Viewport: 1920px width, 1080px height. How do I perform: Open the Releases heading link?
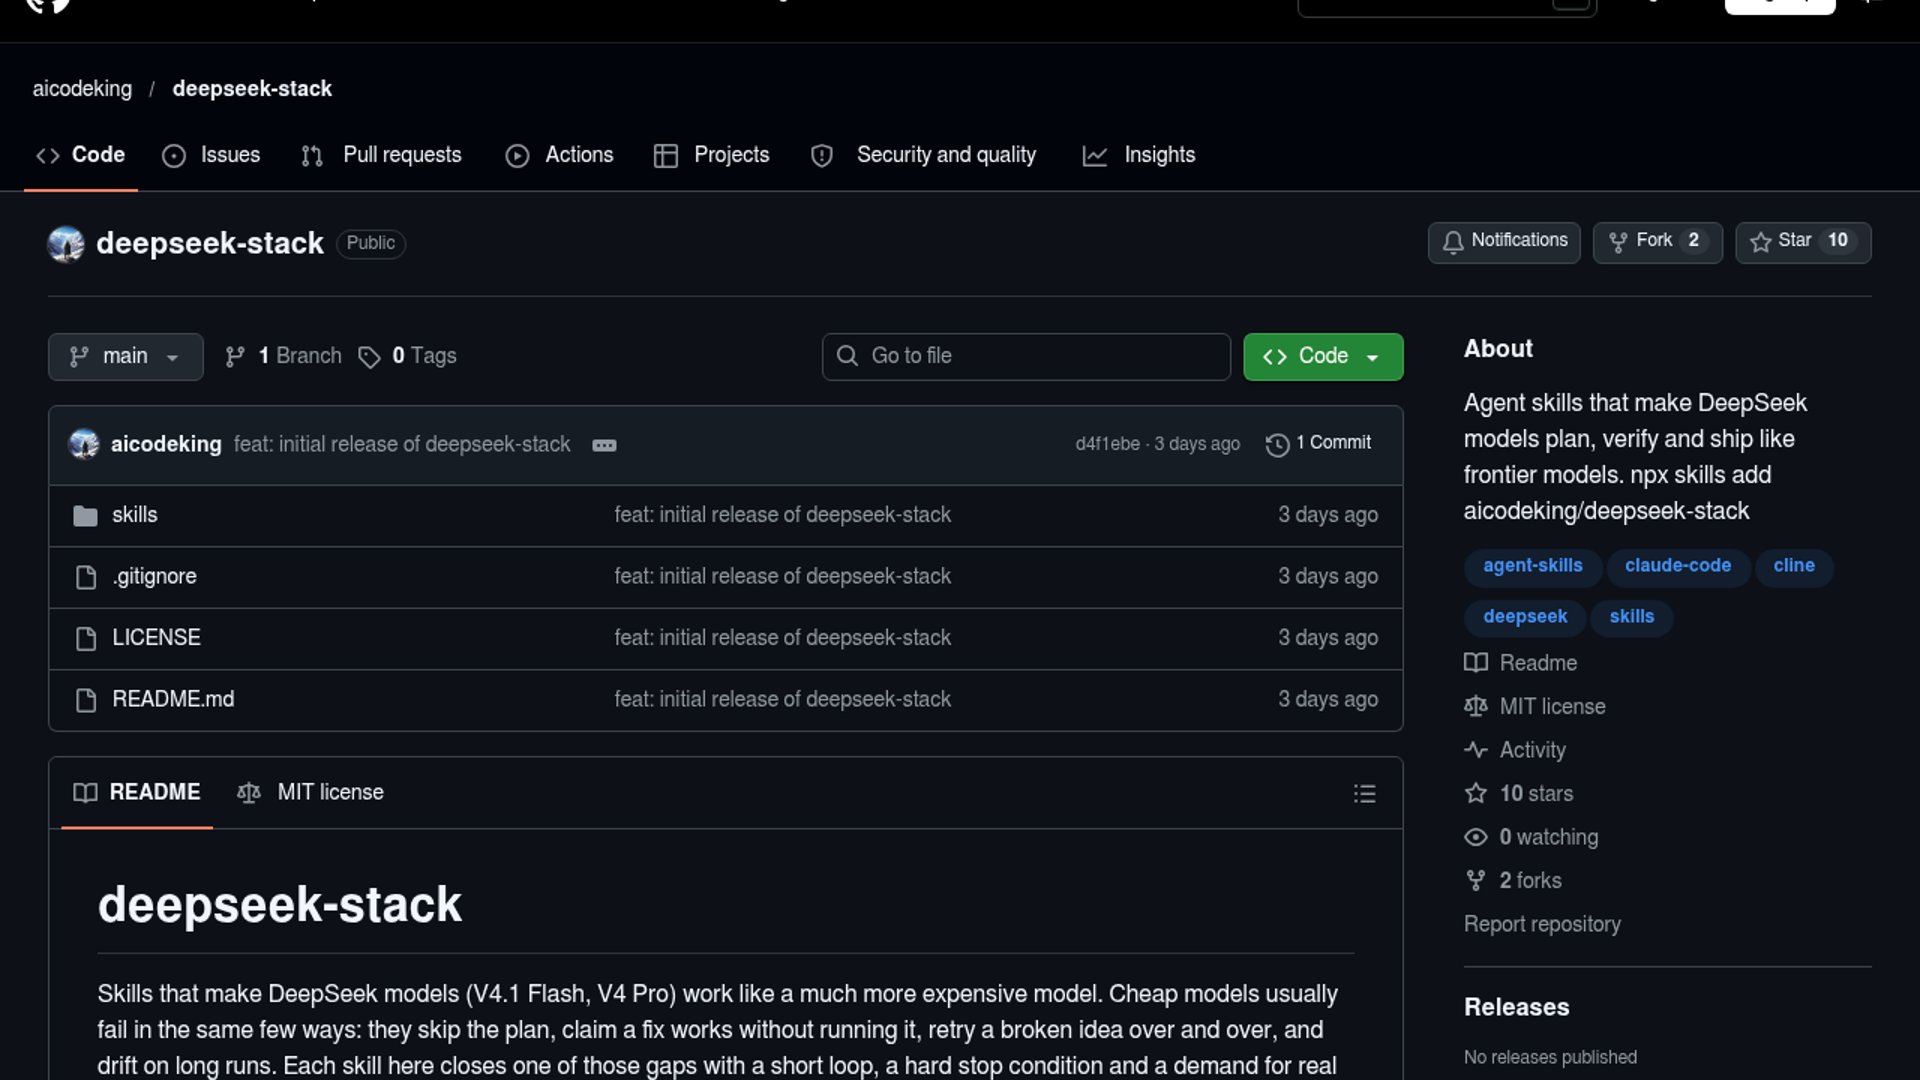1516,1007
